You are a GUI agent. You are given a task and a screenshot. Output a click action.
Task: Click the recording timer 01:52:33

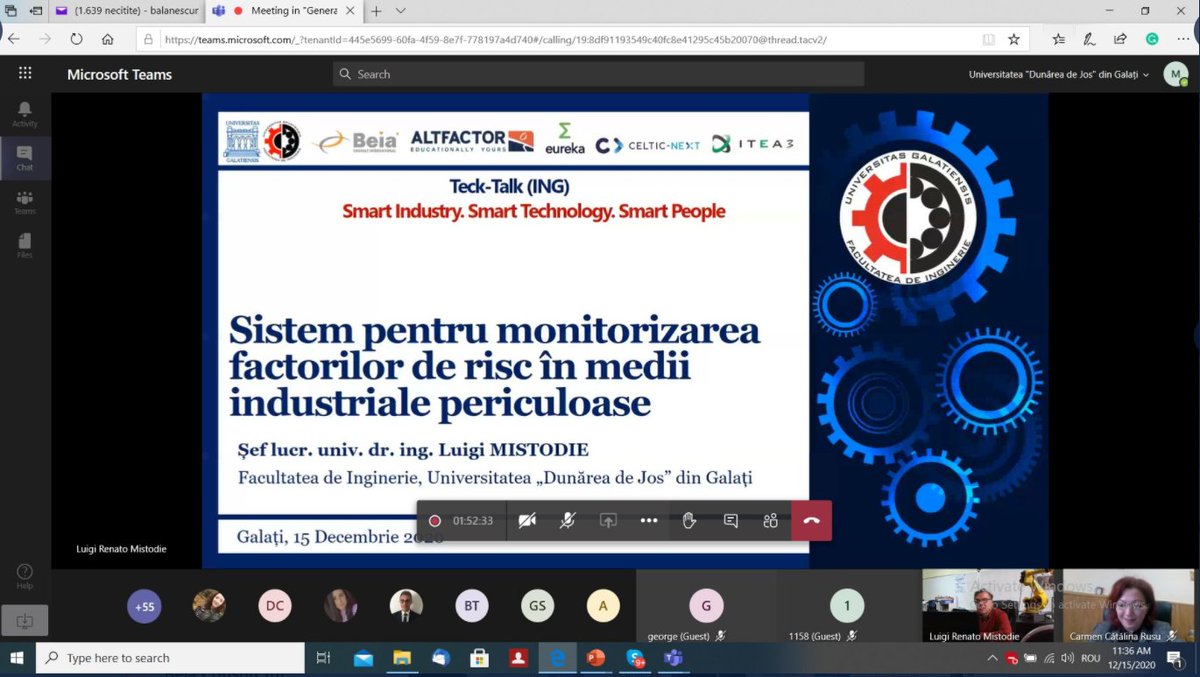coord(472,521)
